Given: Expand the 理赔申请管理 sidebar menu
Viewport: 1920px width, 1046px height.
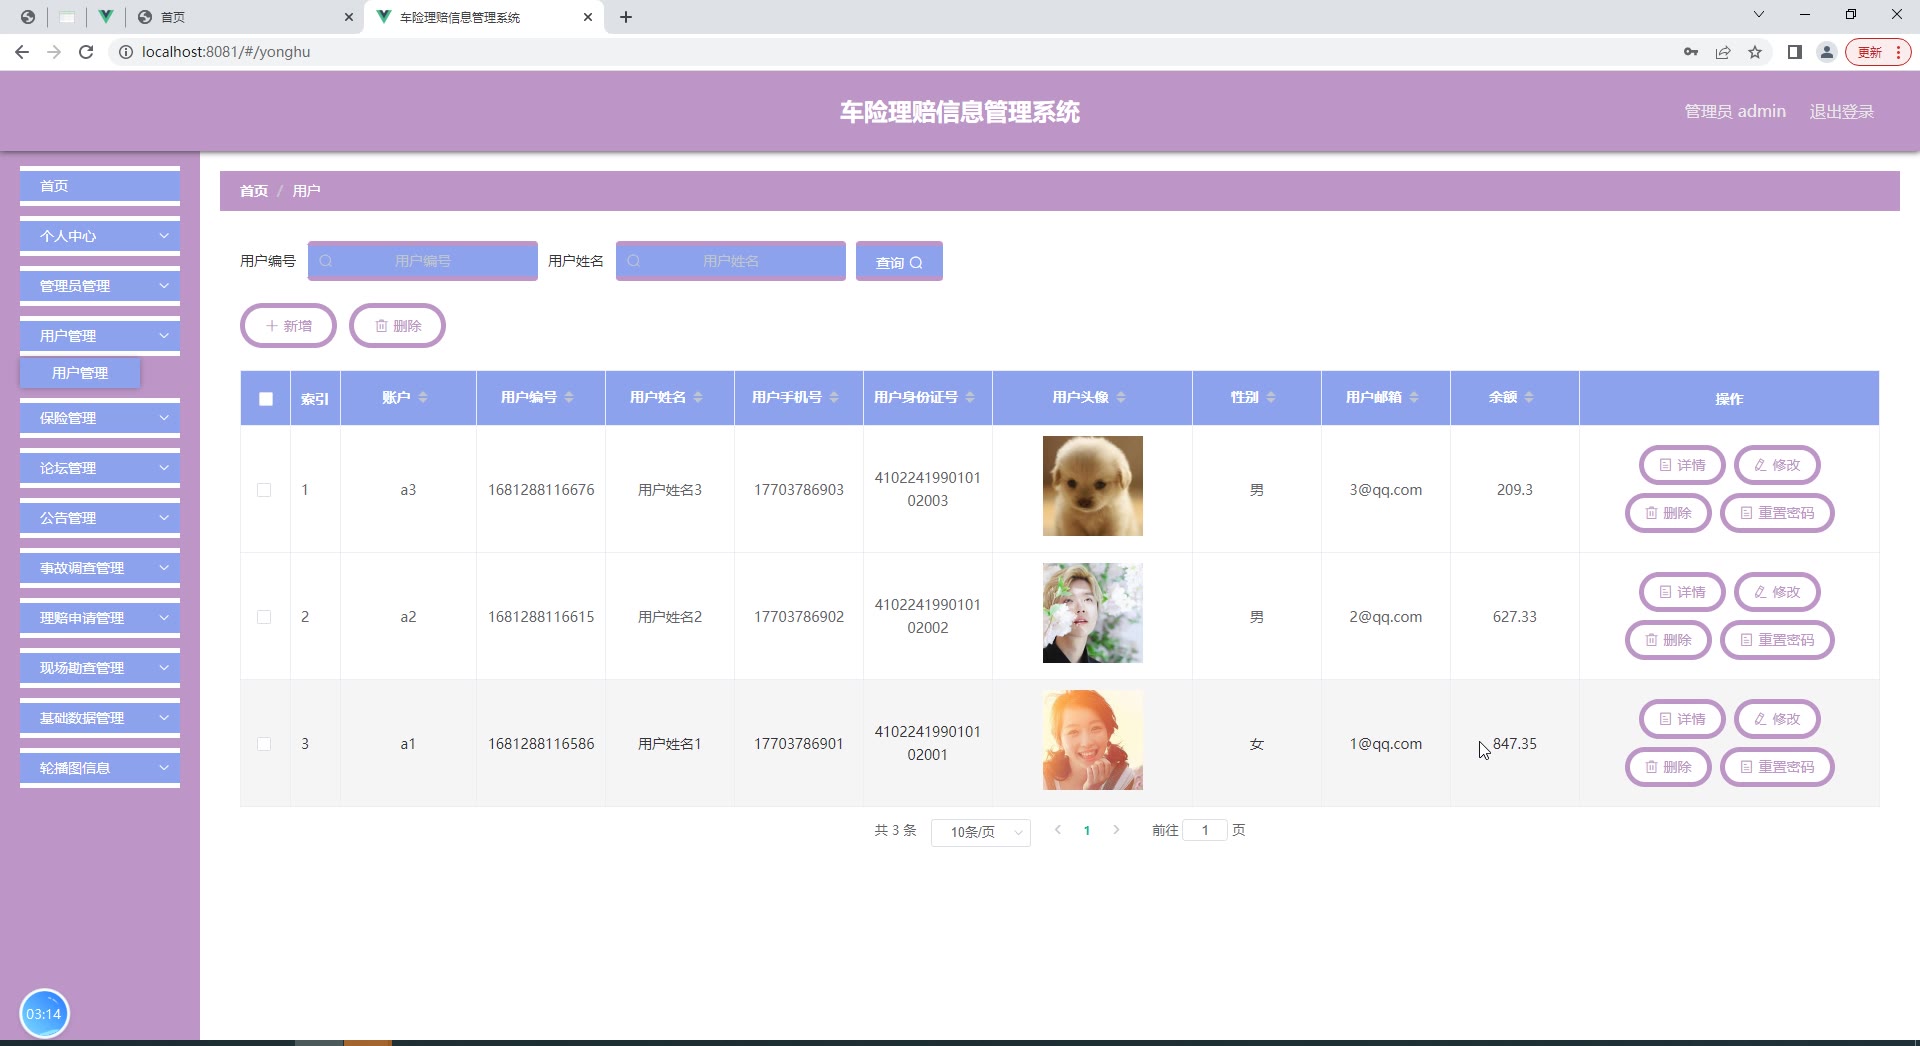Looking at the screenshot, I should pyautogui.click(x=100, y=618).
